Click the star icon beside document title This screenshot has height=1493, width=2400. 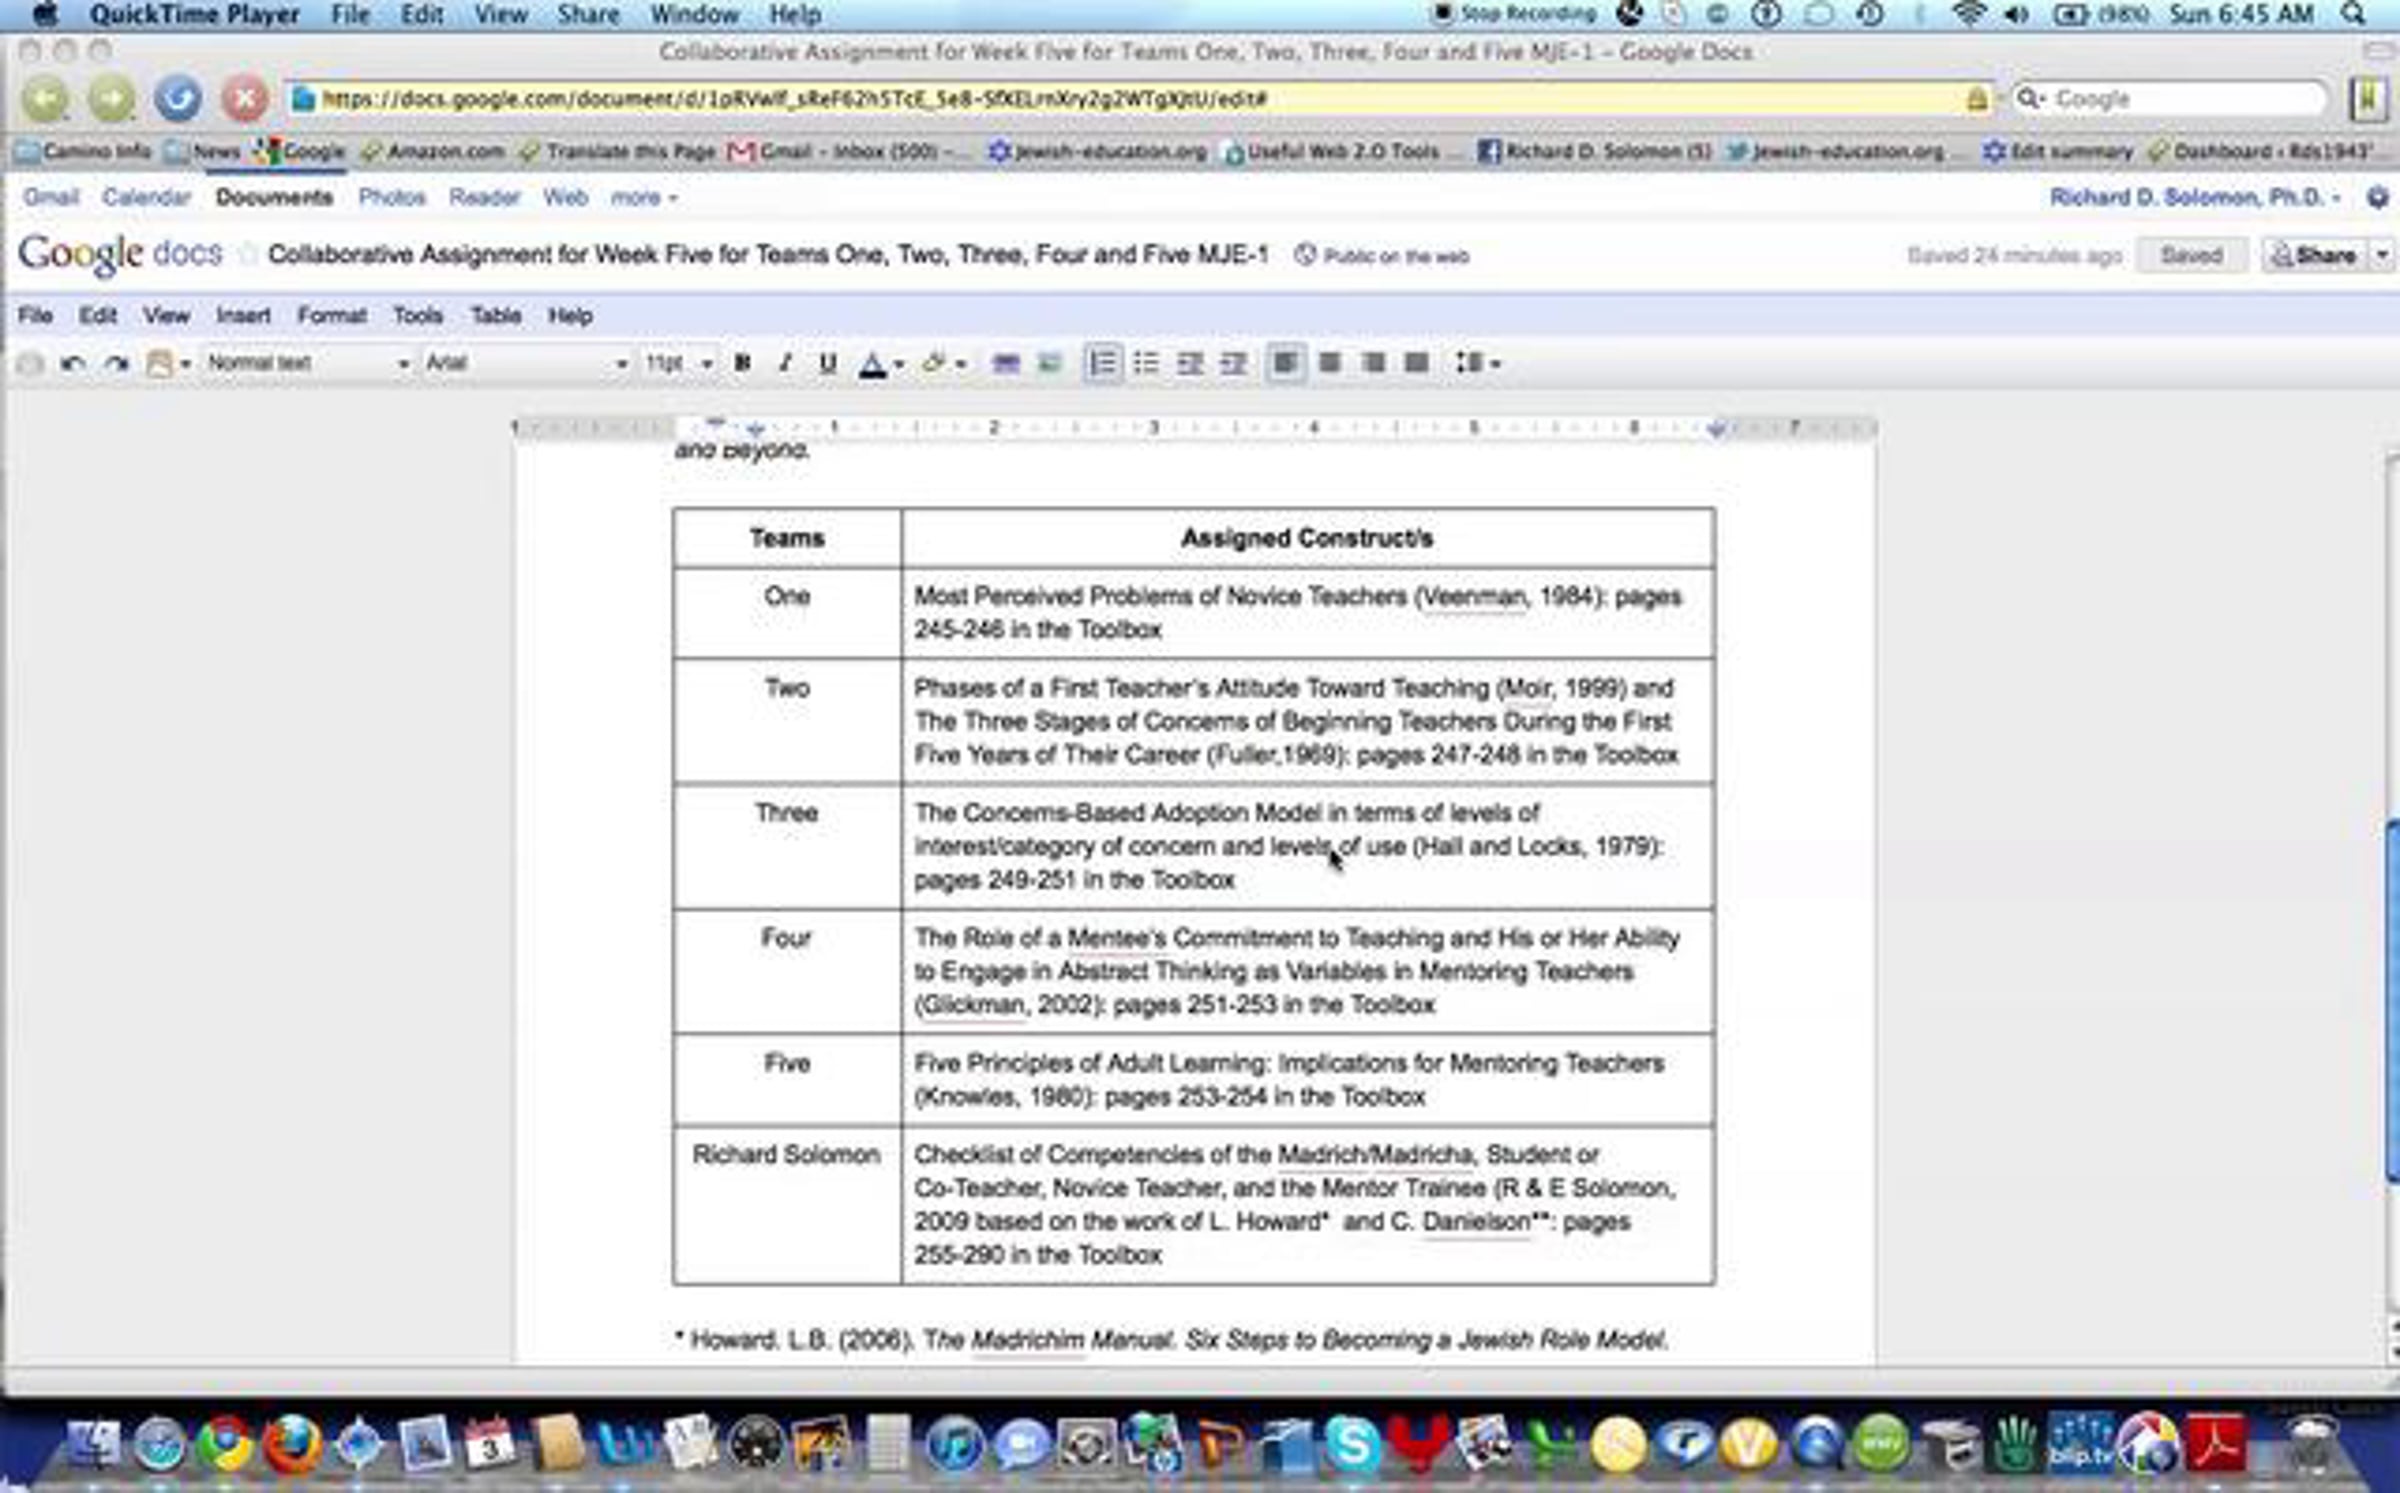click(x=247, y=255)
